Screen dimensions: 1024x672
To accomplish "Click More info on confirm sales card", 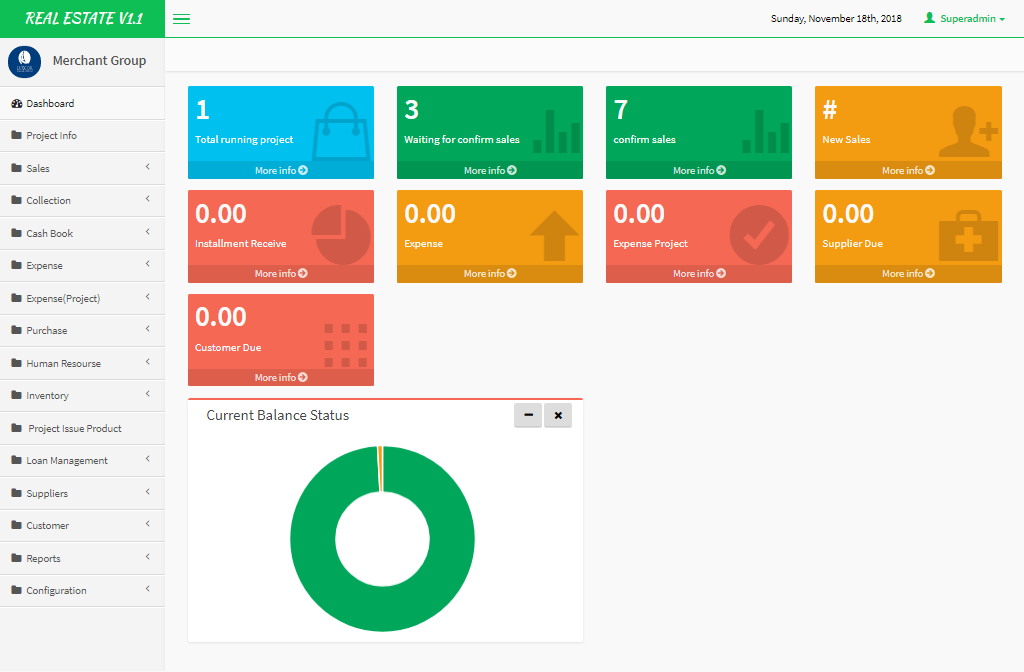I will coord(698,170).
